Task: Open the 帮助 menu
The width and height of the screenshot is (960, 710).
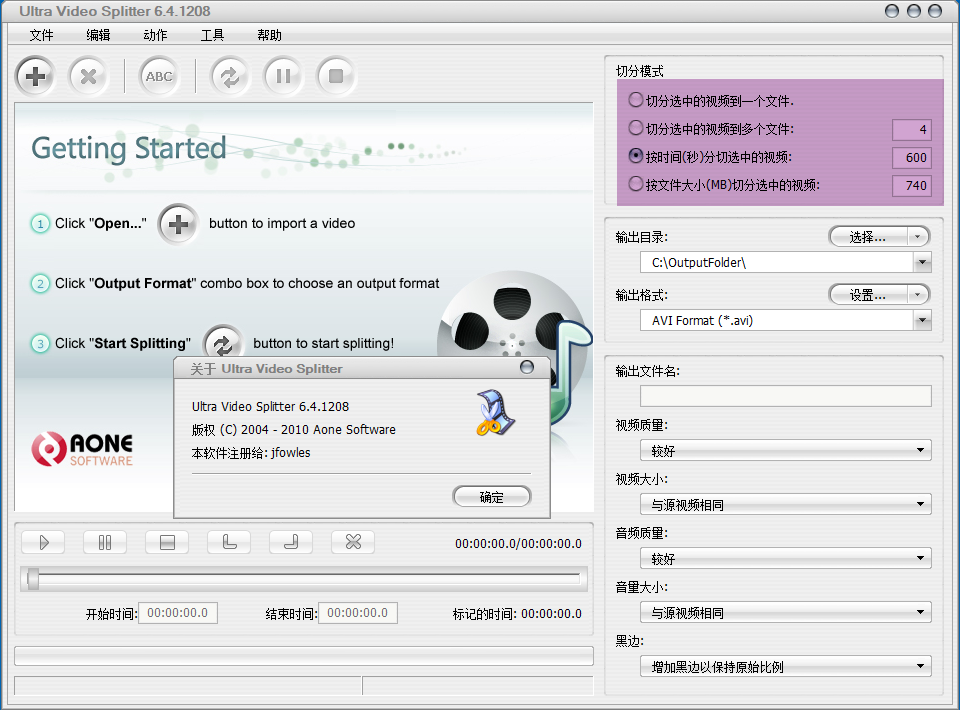Action: pos(269,35)
